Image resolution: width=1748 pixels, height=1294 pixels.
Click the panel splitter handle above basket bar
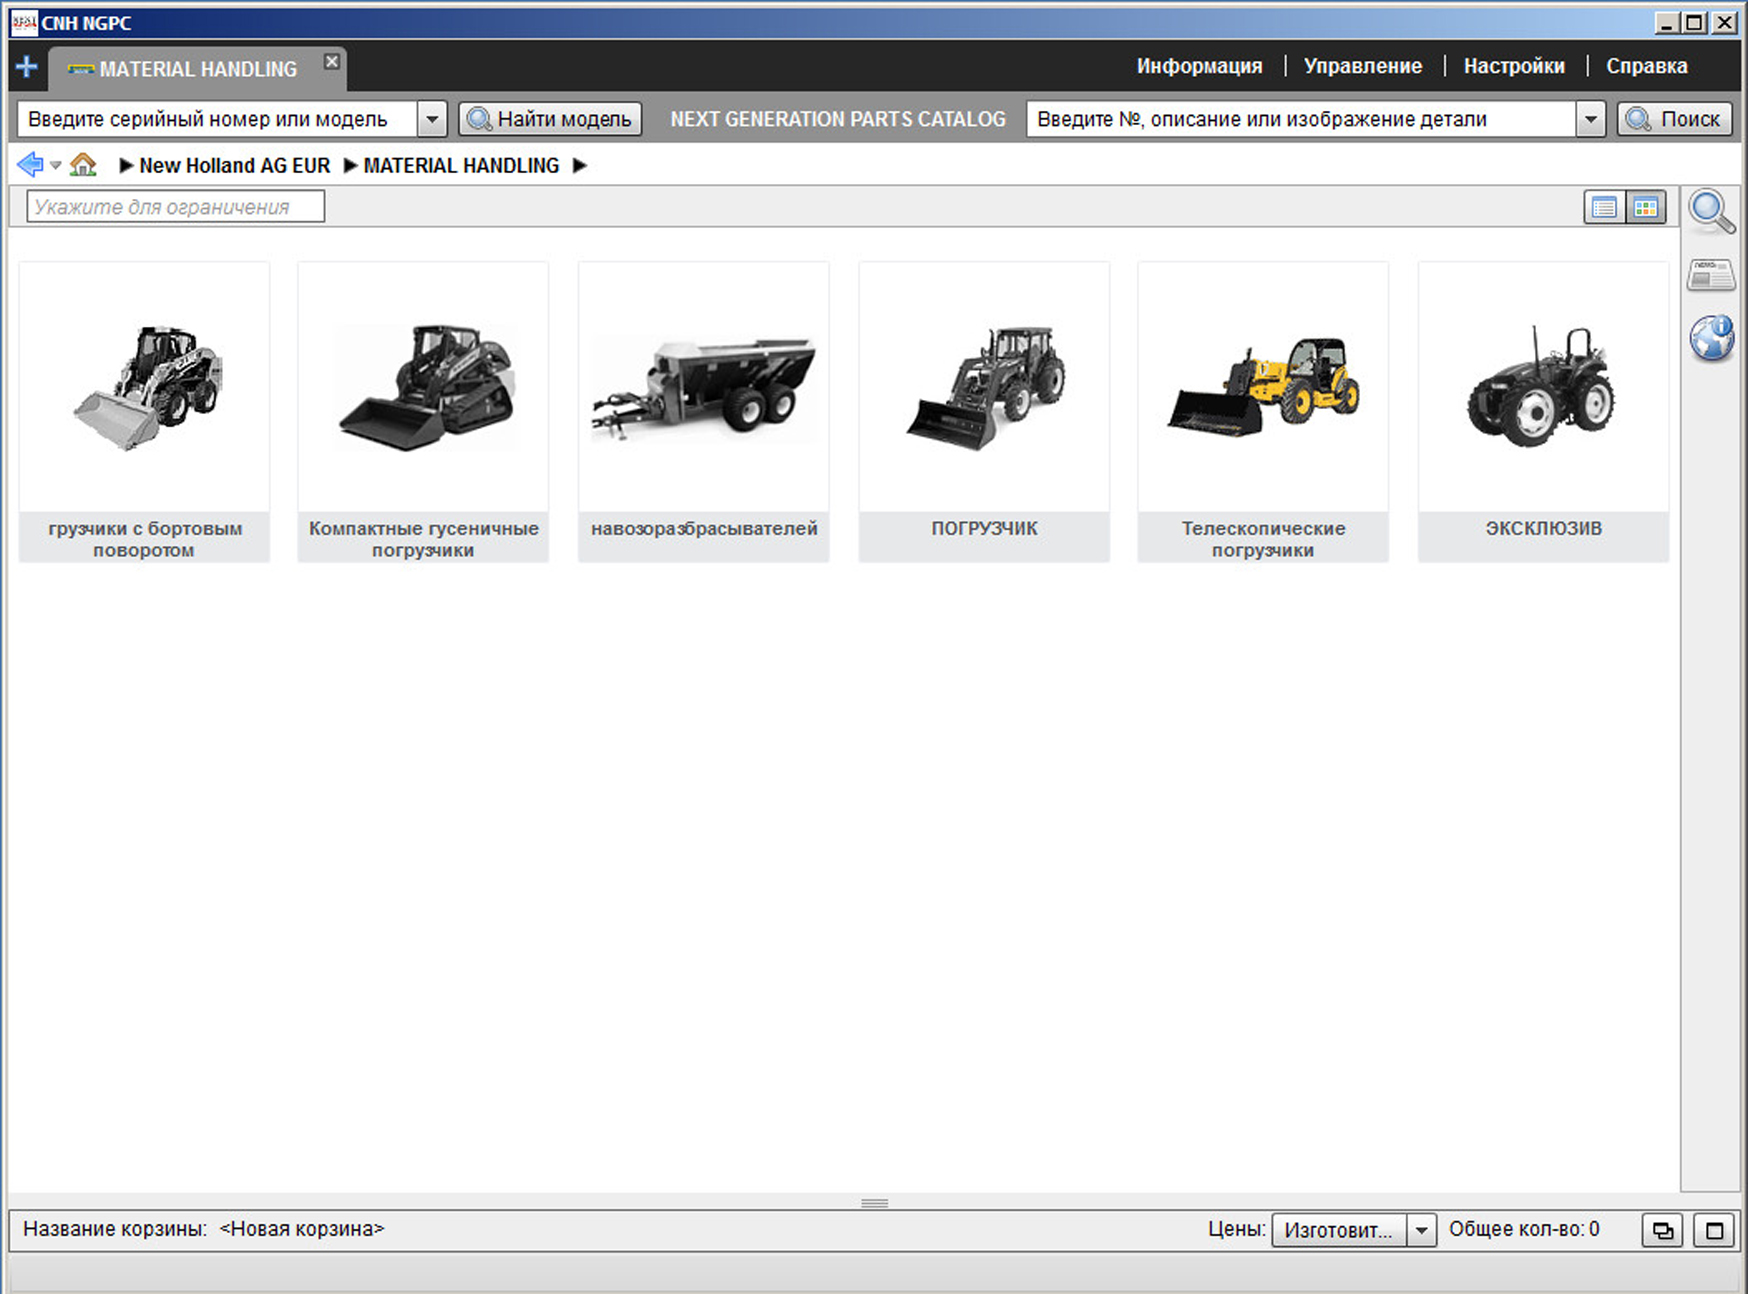click(874, 1203)
